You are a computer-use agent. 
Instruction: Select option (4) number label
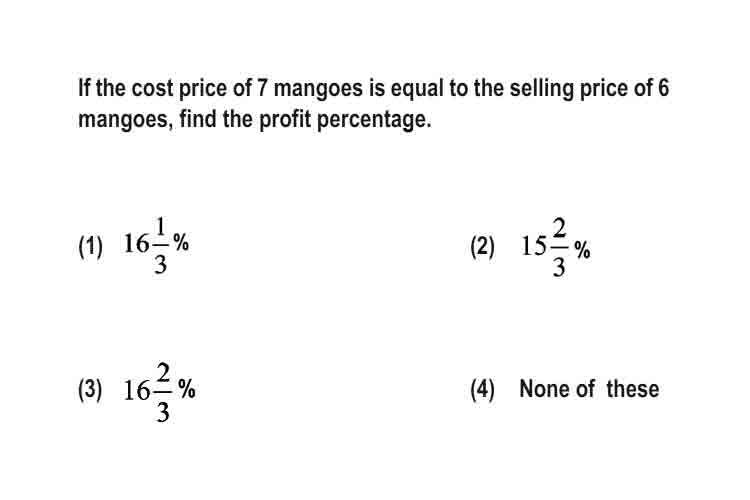[482, 389]
